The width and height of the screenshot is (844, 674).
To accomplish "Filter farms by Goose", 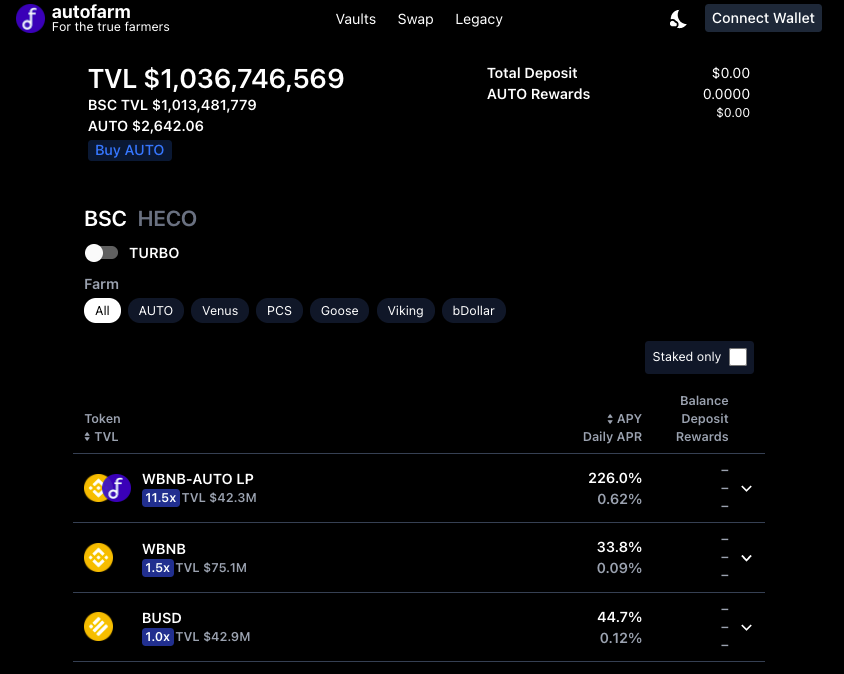I will point(340,311).
